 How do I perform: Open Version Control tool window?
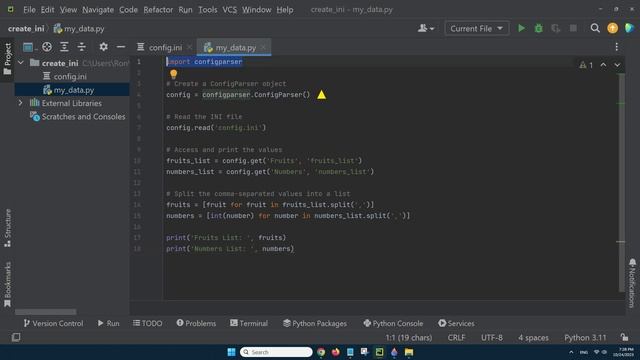point(53,323)
